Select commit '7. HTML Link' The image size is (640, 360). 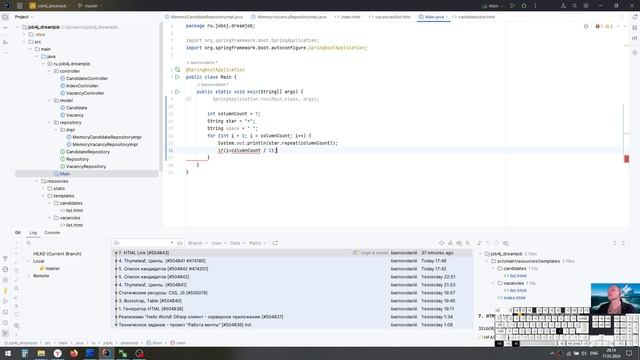pos(292,253)
